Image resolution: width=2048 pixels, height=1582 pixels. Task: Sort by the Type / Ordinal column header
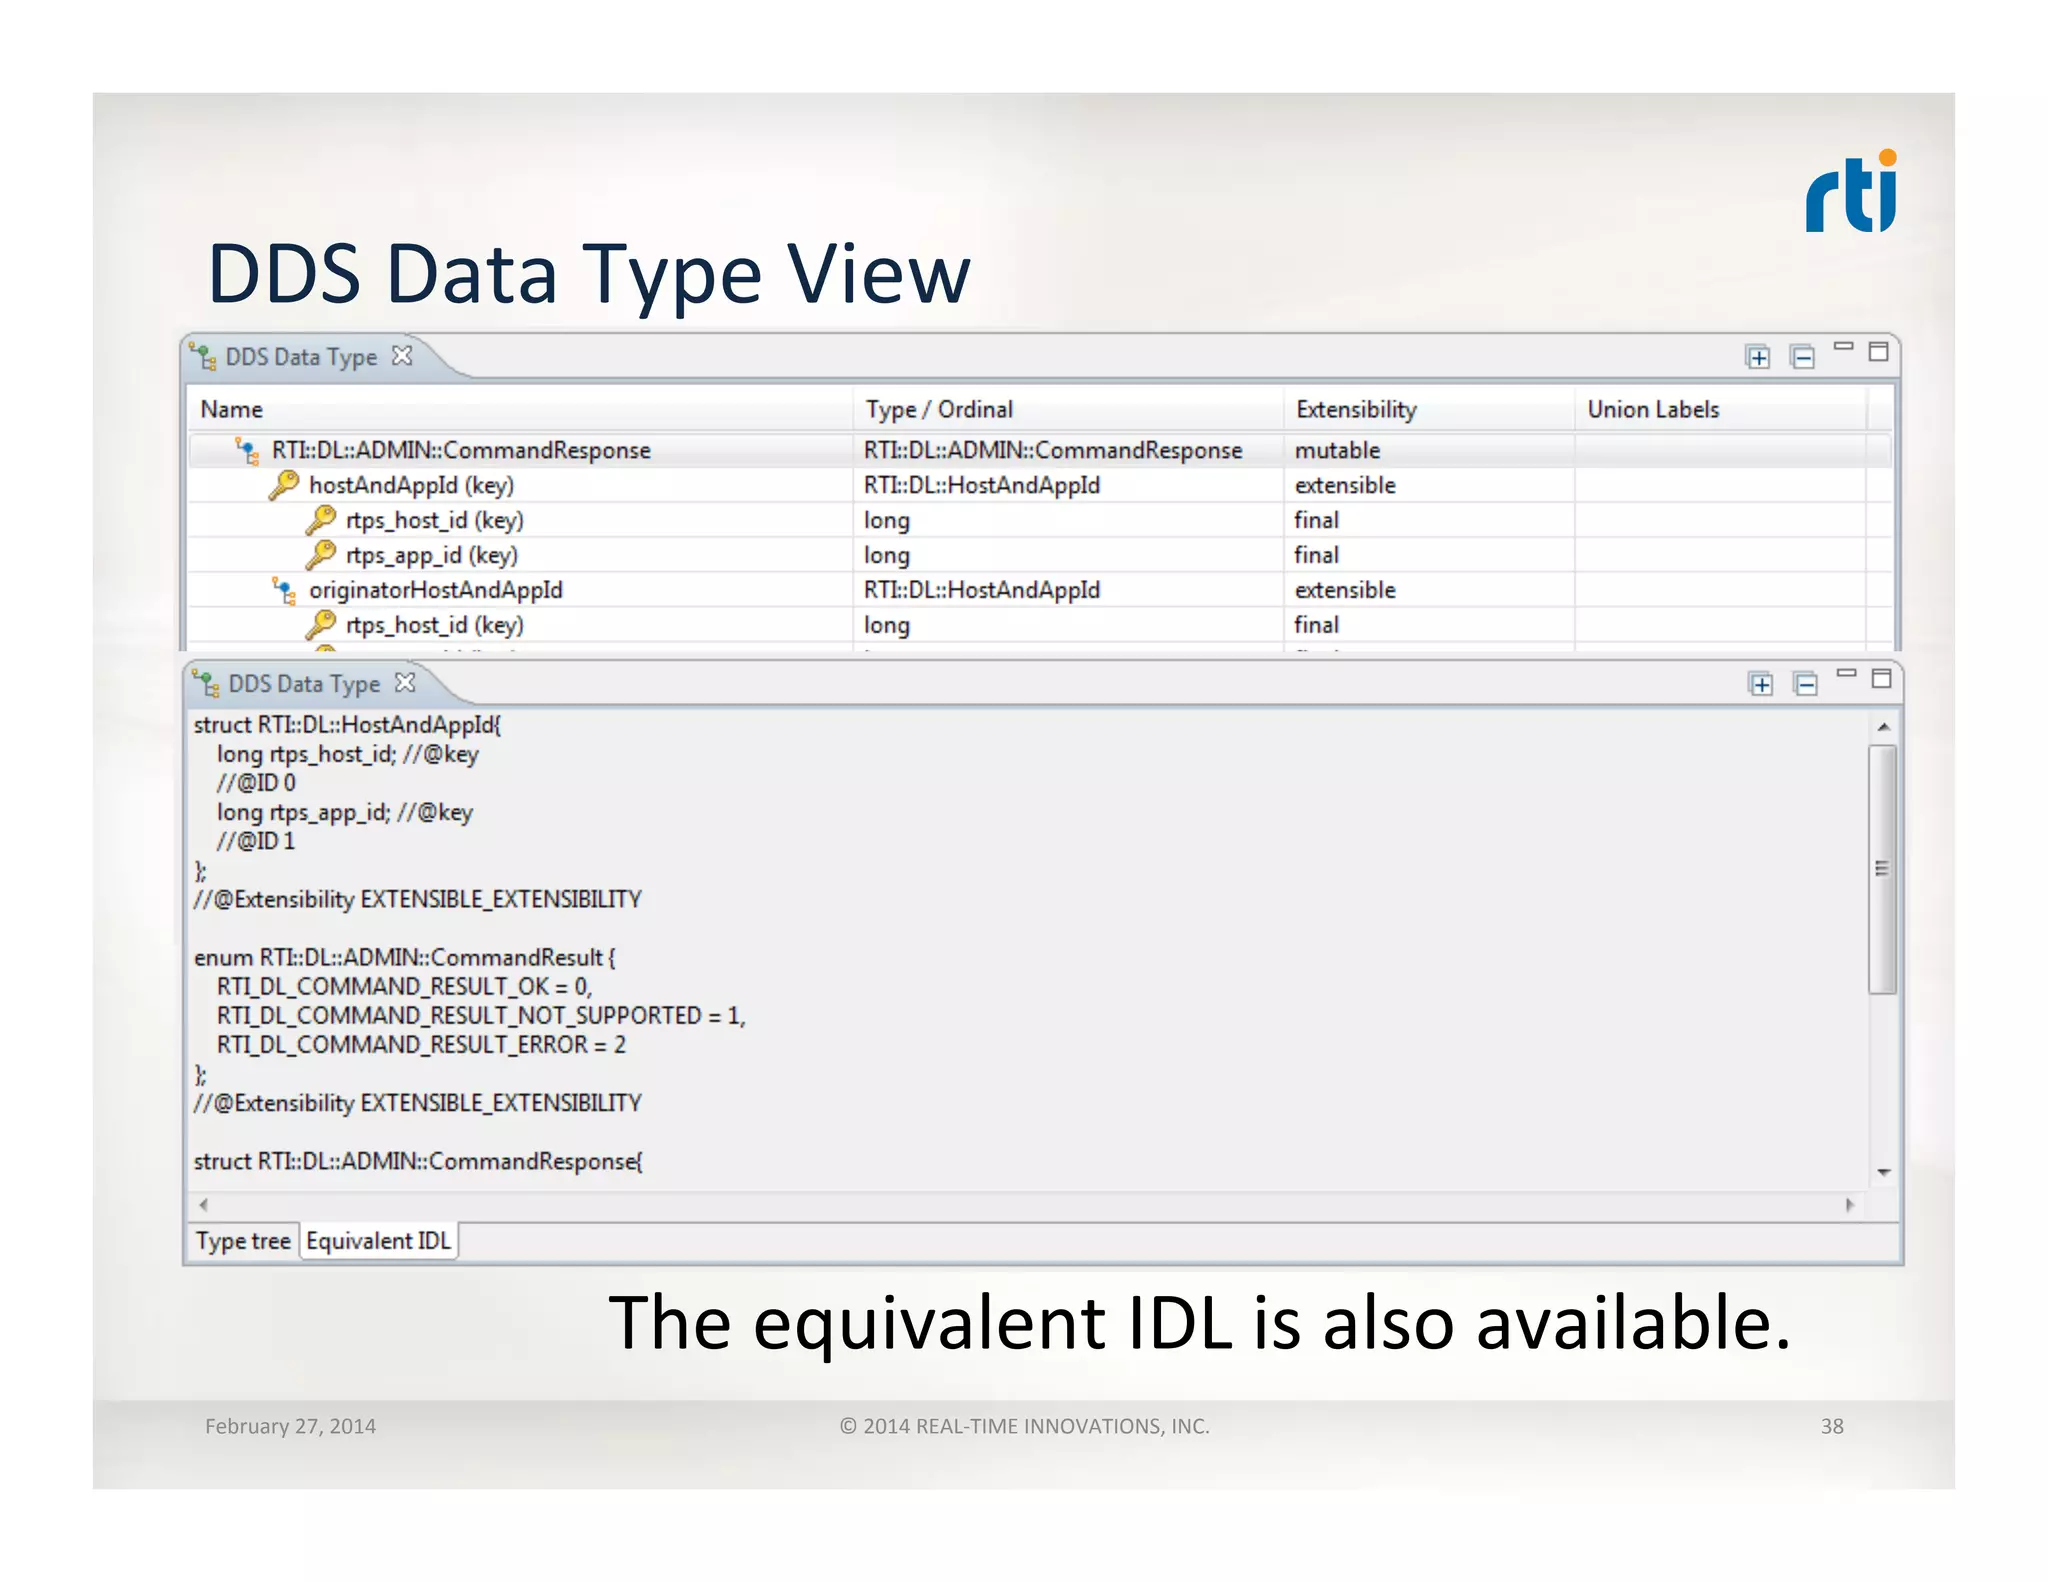(1068, 409)
